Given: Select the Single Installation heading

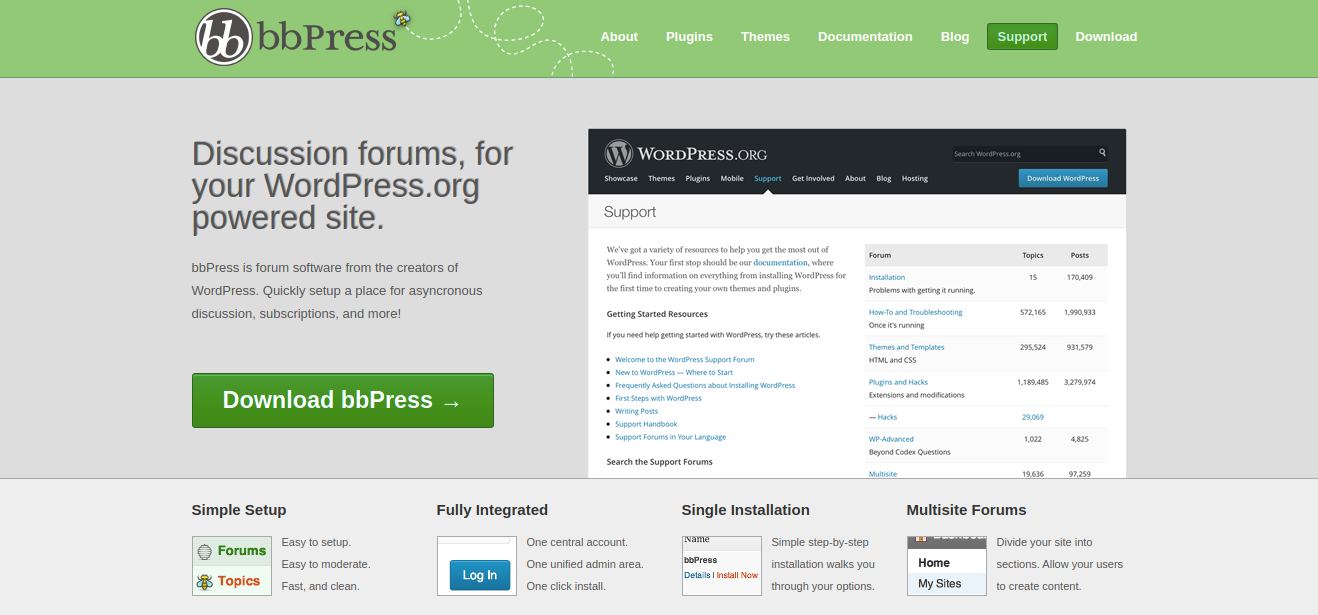Looking at the screenshot, I should click(x=746, y=510).
